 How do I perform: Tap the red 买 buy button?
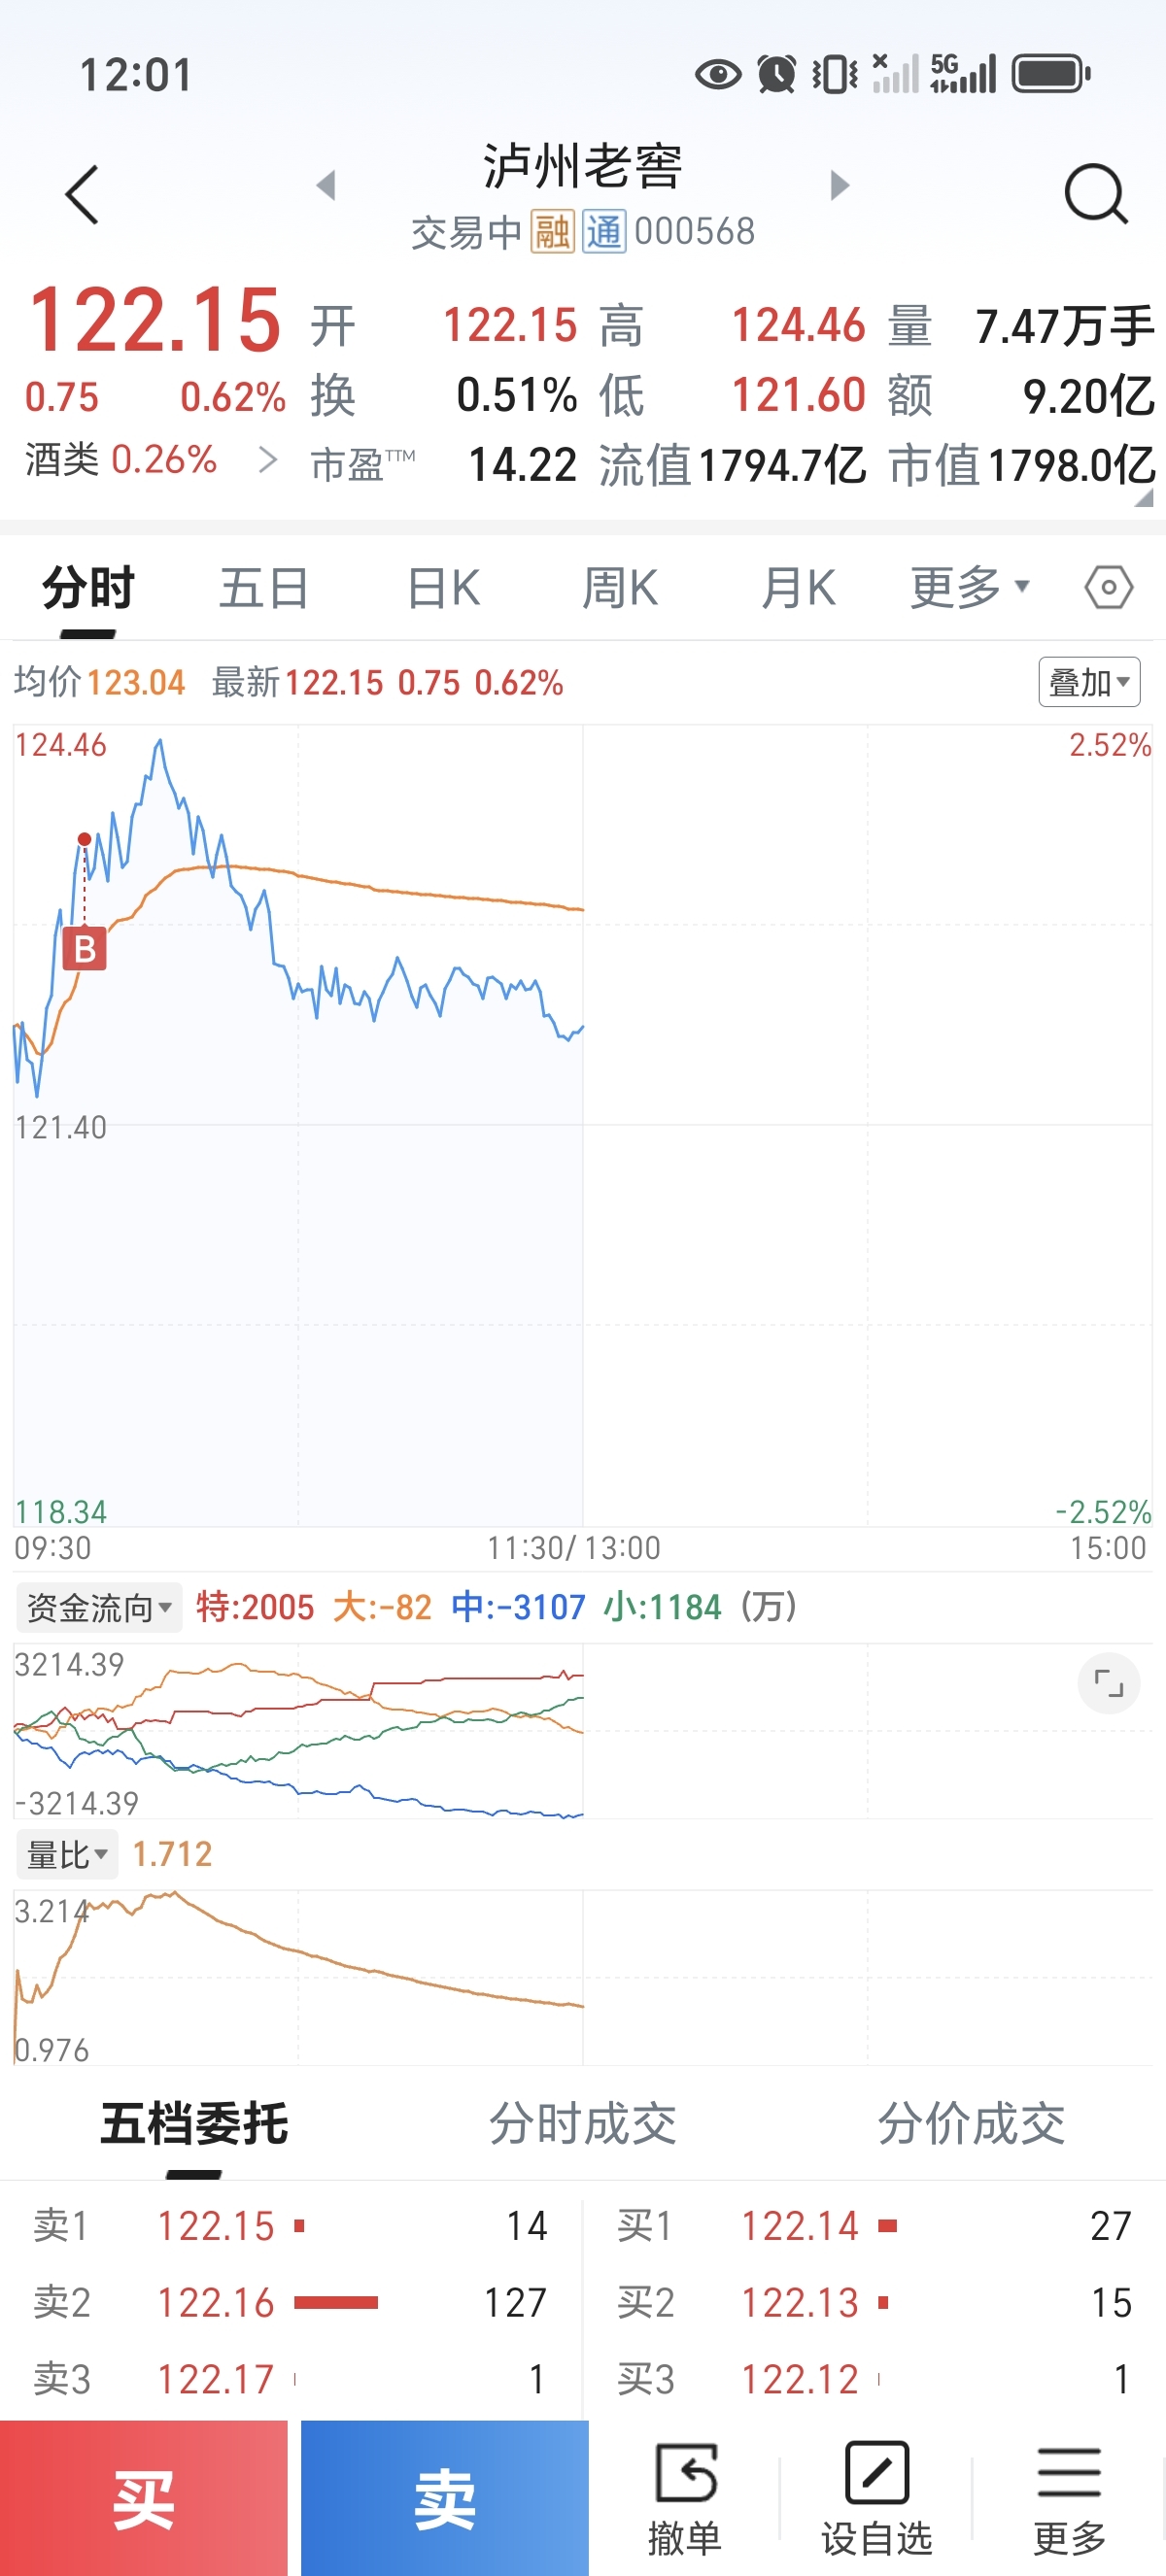144,2498
